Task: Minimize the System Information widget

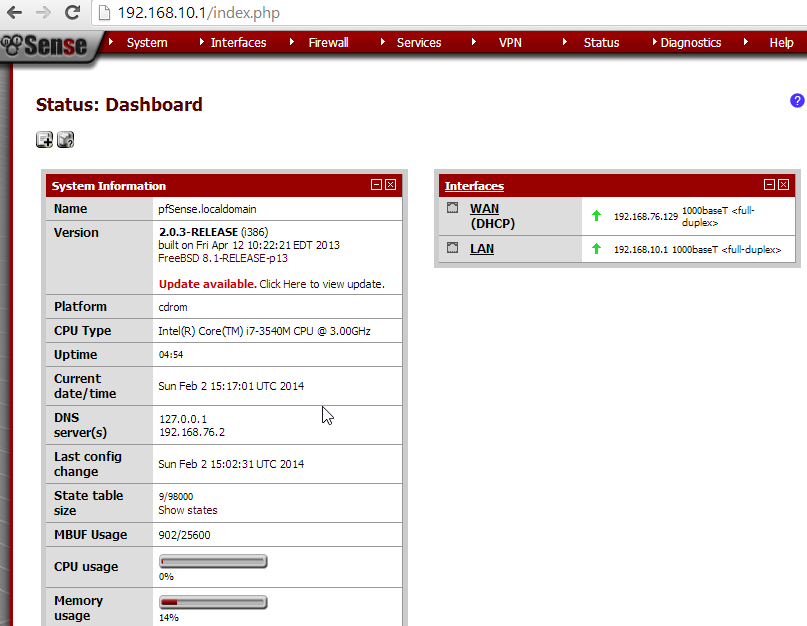Action: click(376, 184)
